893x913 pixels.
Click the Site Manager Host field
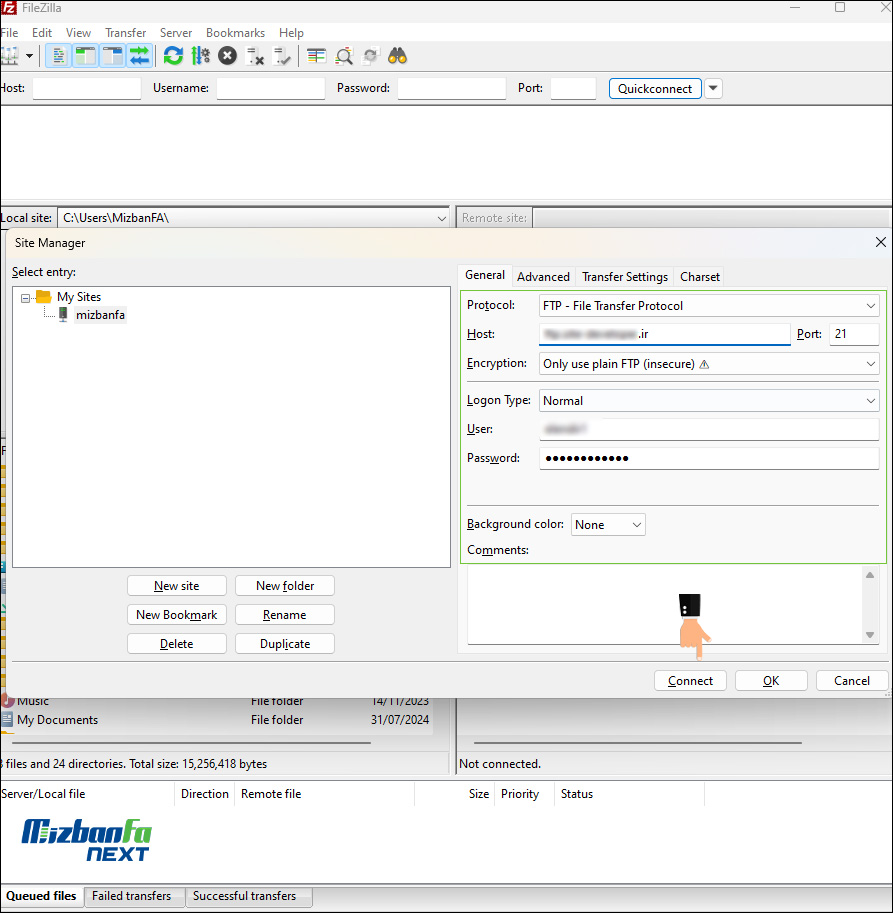pyautogui.click(x=664, y=334)
